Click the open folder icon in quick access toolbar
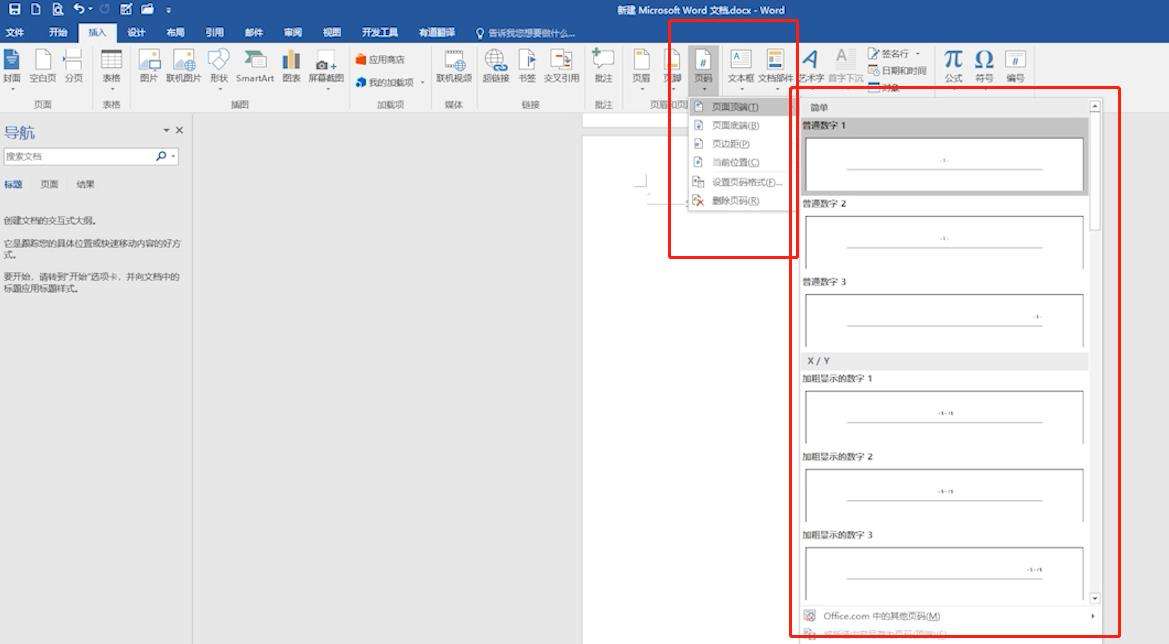Screen dimensions: 1169x644 tap(148, 10)
